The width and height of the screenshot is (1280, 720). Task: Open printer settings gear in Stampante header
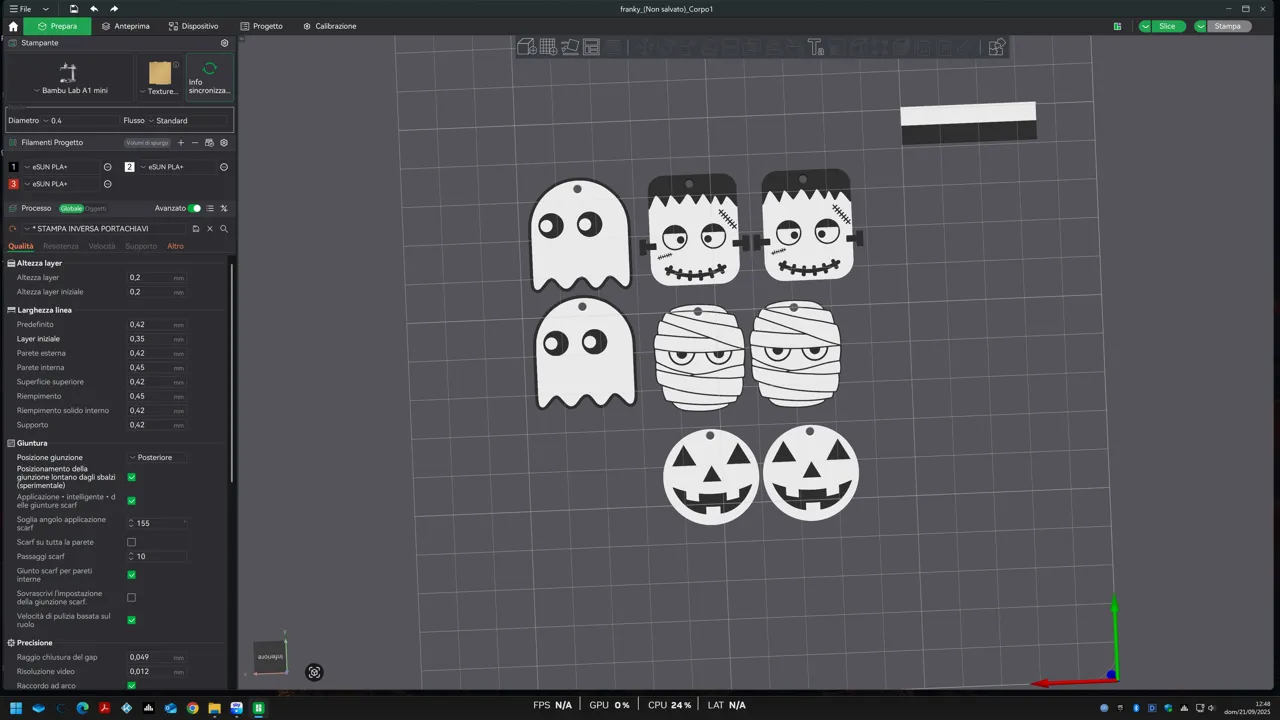coord(224,43)
